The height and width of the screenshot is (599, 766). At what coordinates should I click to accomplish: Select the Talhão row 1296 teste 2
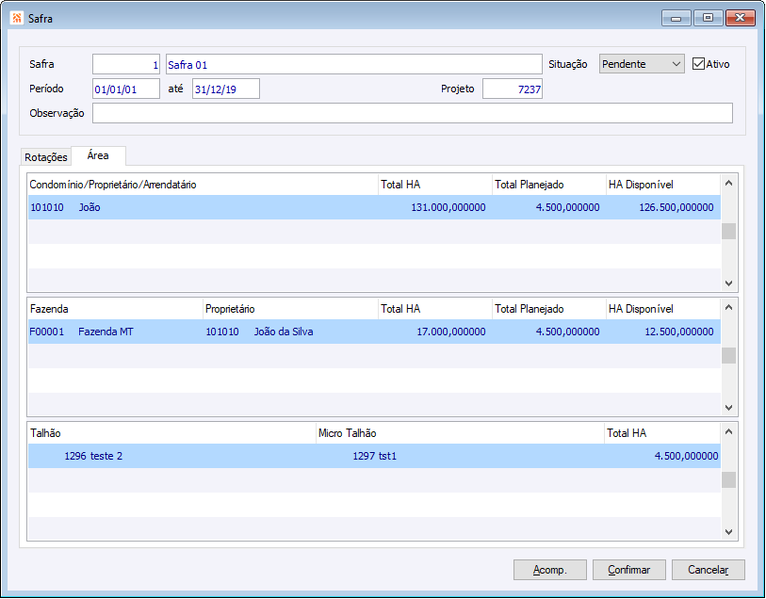tap(374, 456)
